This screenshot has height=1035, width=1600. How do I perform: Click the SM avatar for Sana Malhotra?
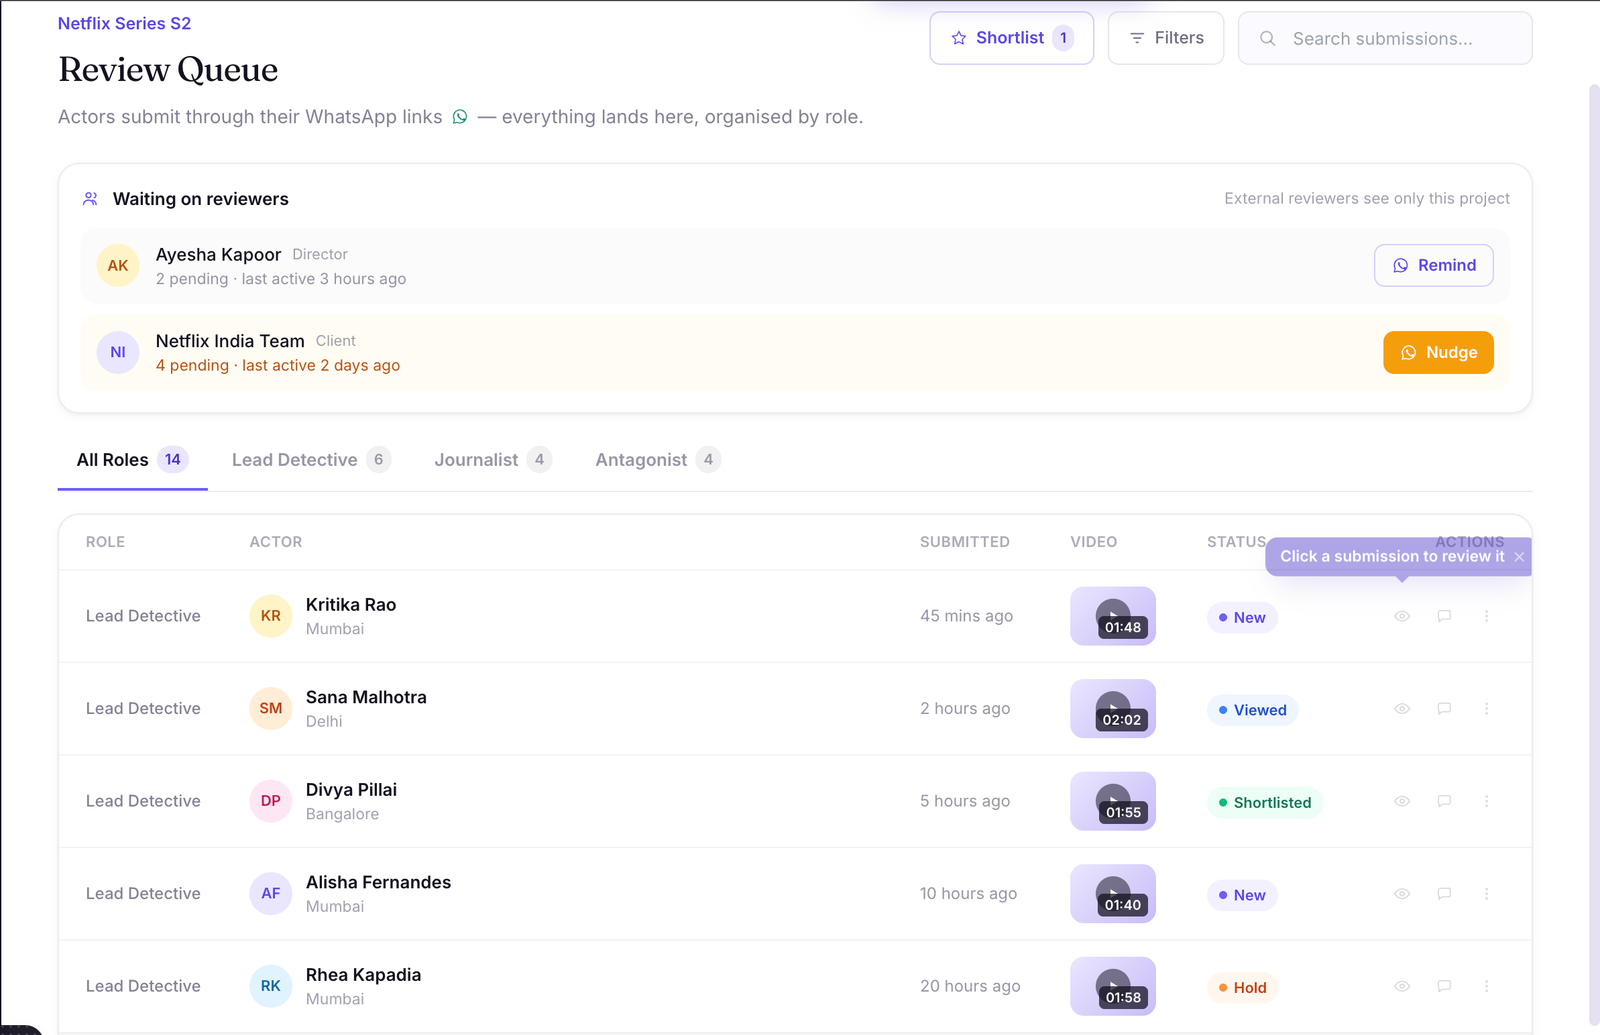point(271,709)
